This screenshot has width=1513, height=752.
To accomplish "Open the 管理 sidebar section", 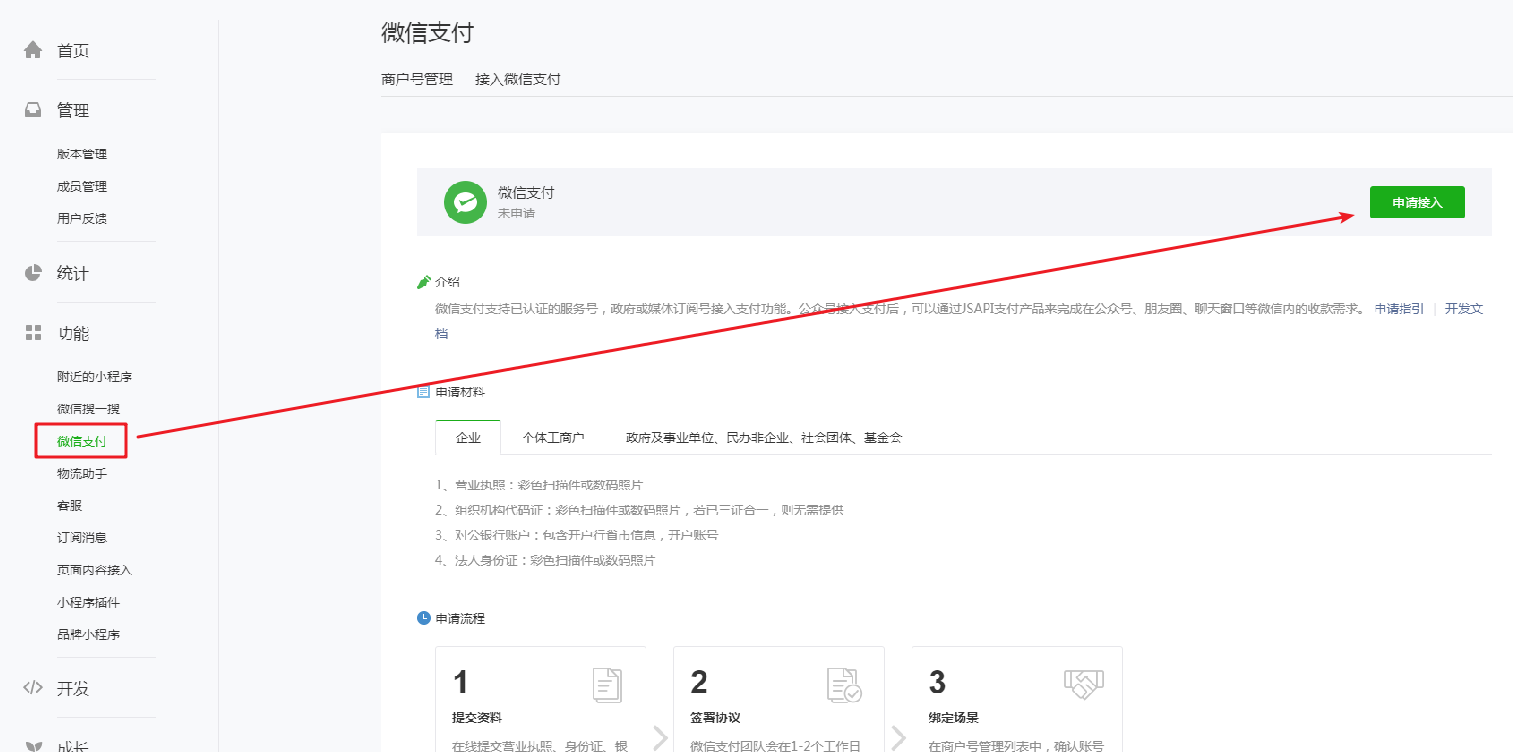I will (73, 110).
